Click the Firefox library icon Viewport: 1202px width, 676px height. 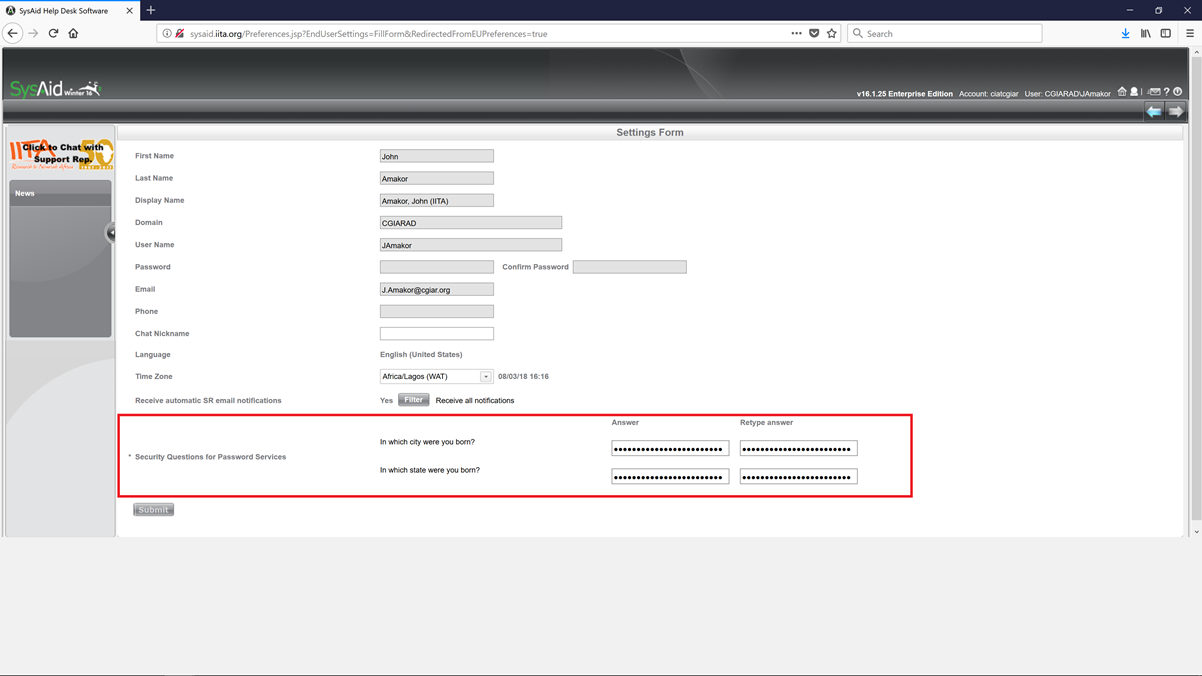tap(1144, 33)
